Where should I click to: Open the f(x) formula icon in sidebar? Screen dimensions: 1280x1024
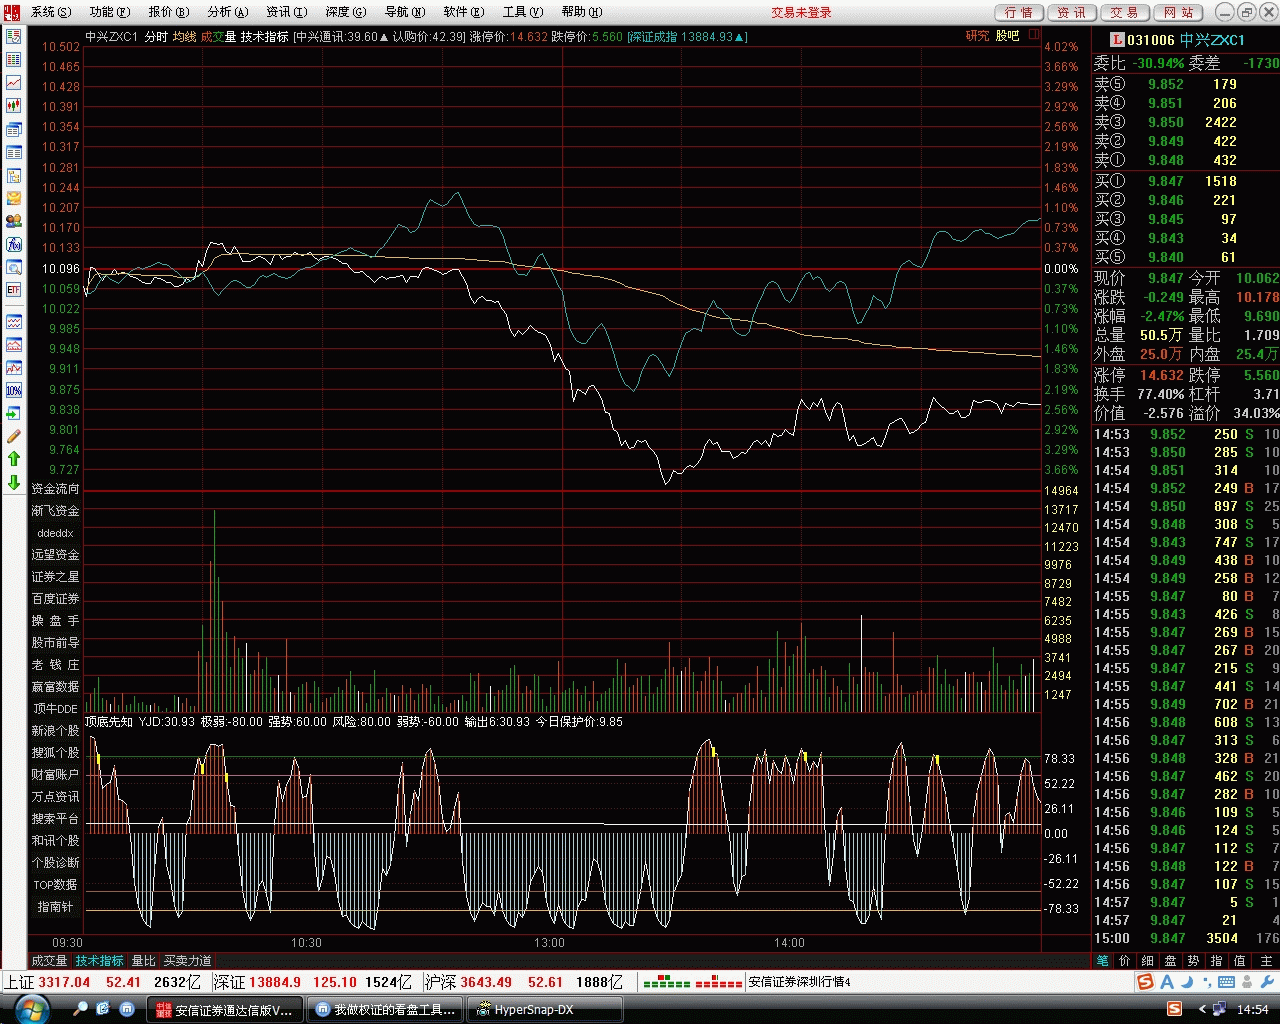14,244
